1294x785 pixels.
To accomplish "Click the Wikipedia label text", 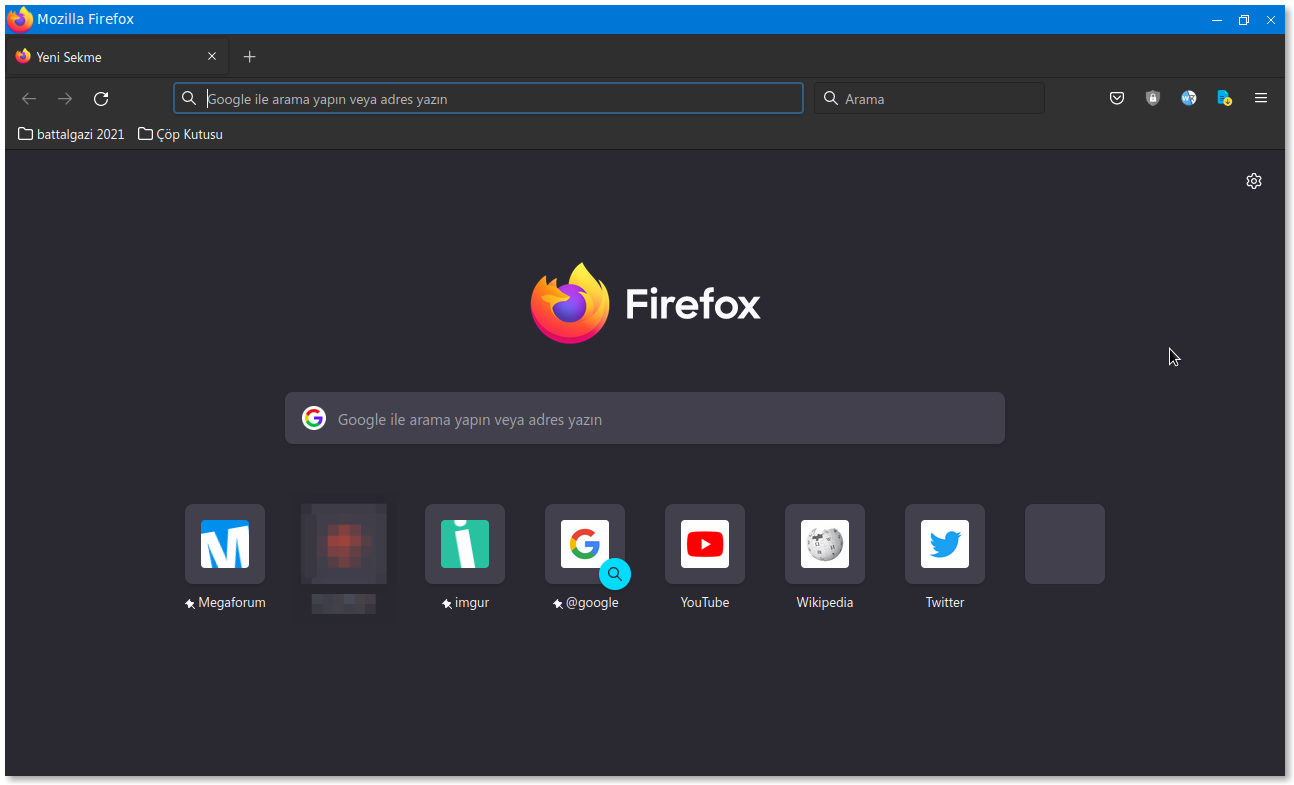I will tap(825, 603).
